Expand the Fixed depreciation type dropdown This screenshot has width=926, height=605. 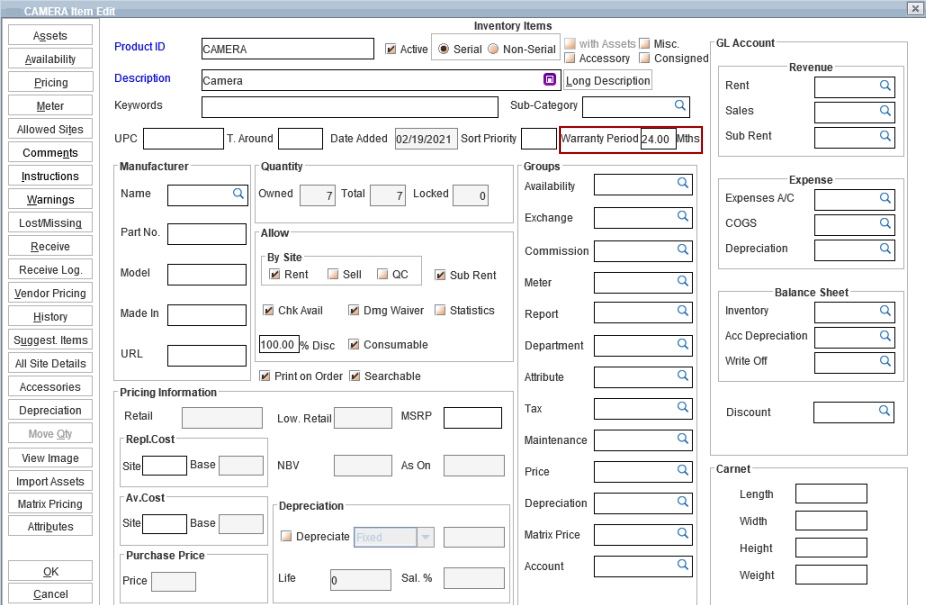coord(426,537)
